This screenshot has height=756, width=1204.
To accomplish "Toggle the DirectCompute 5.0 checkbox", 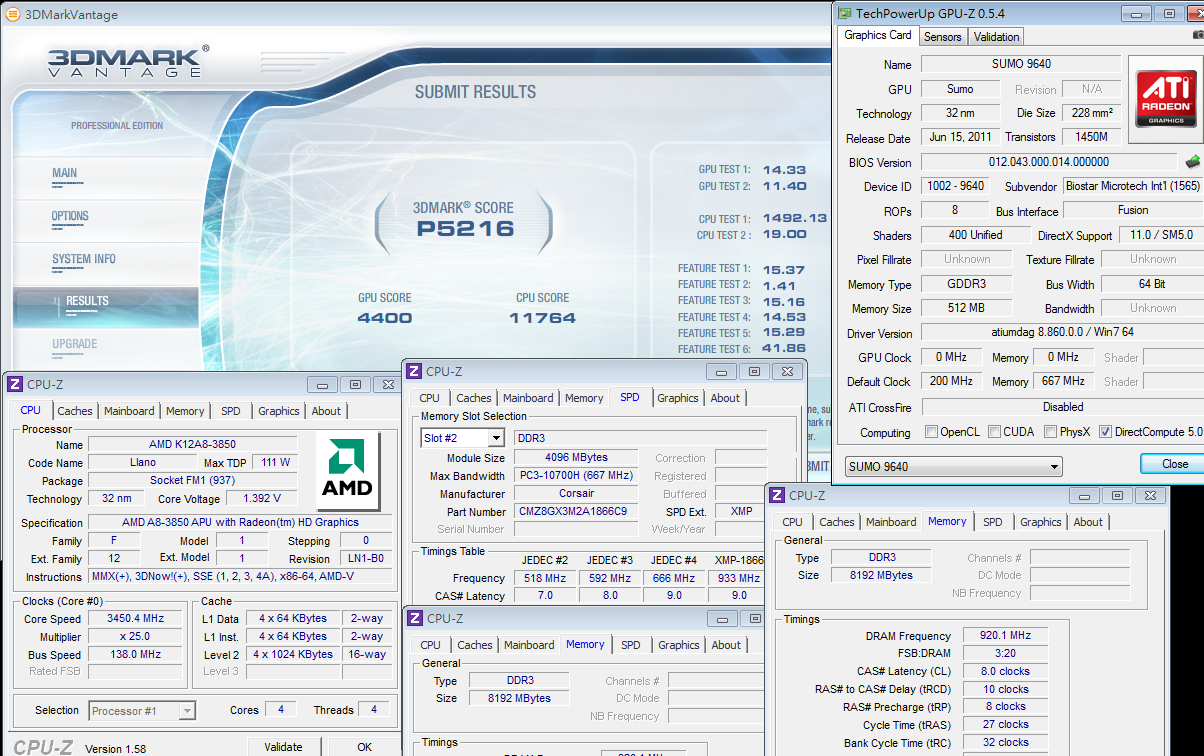I will (1105, 432).
